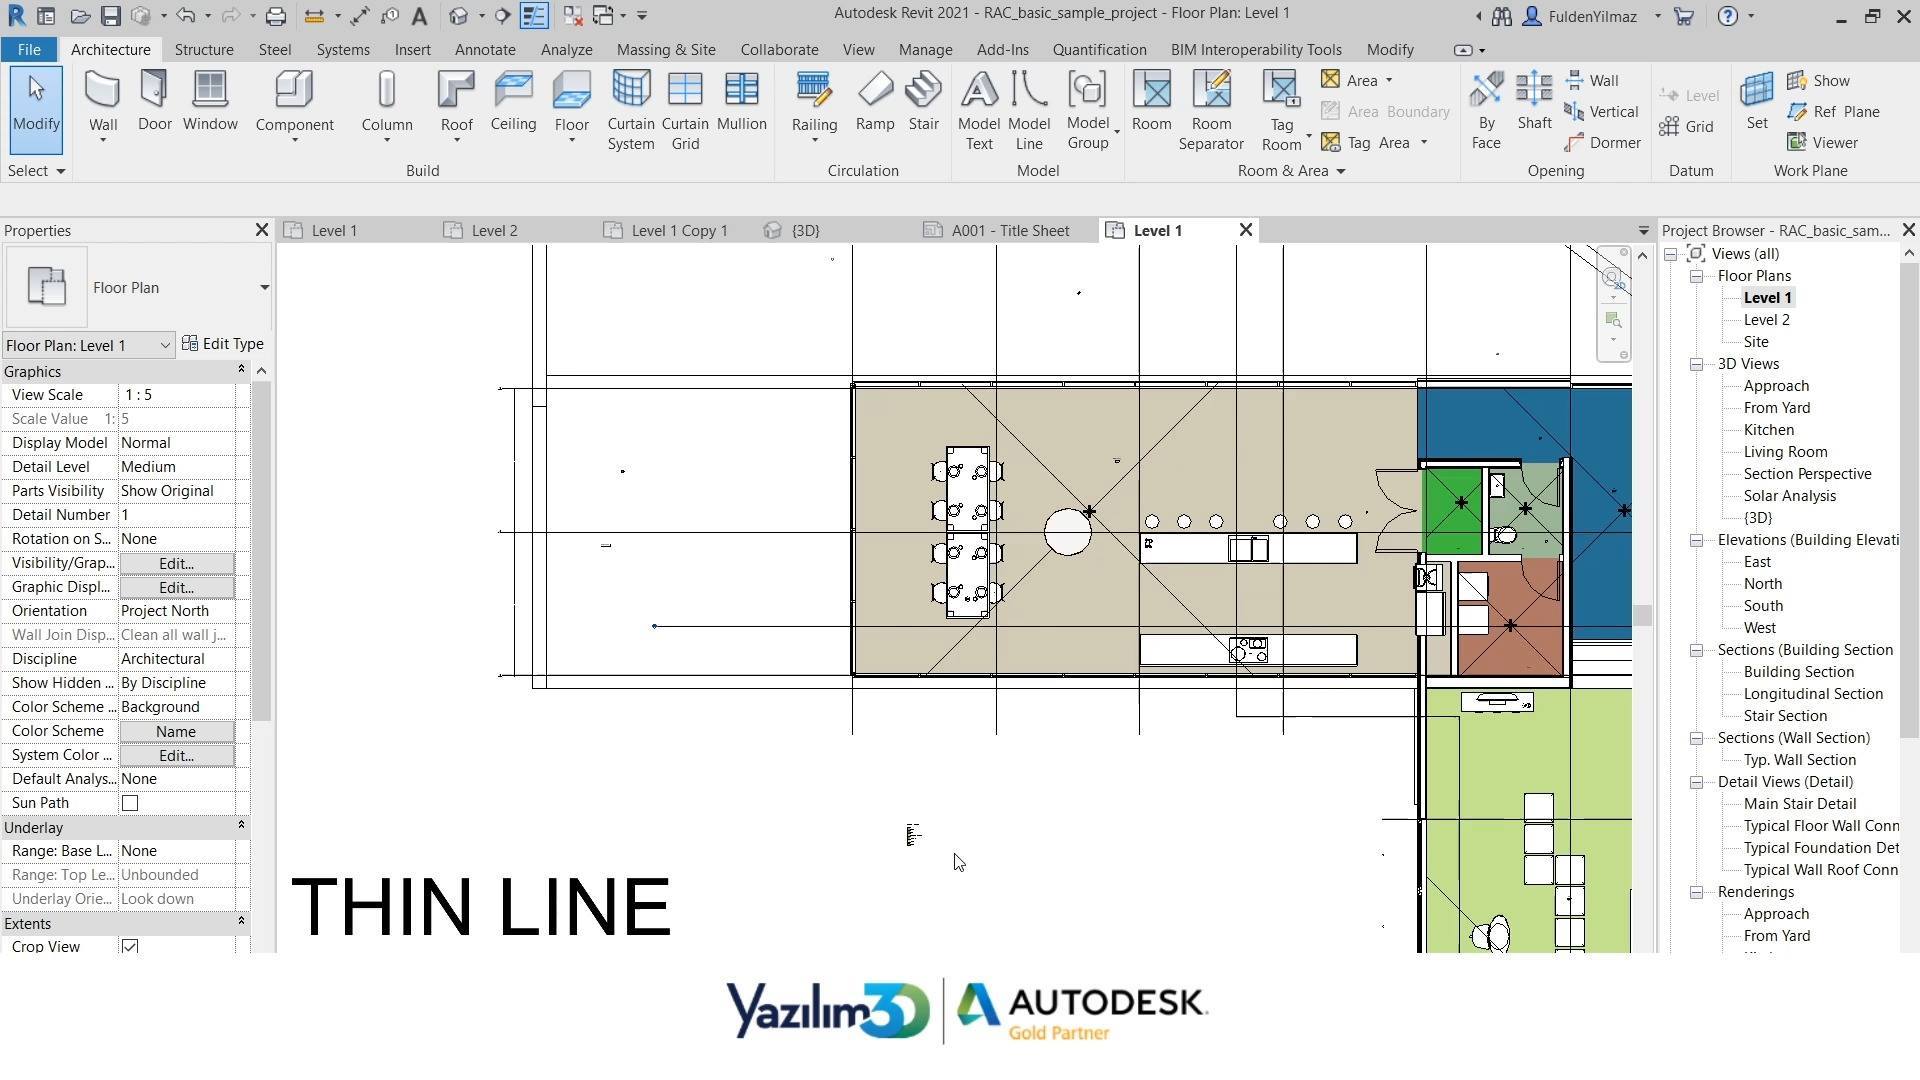Collapse the Floor Plans tree node
1920x1080 pixels.
[1697, 276]
